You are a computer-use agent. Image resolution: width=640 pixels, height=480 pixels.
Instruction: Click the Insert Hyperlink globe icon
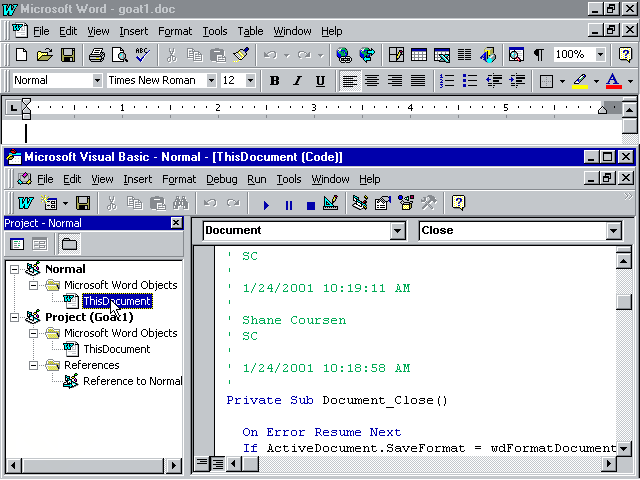pos(344,55)
